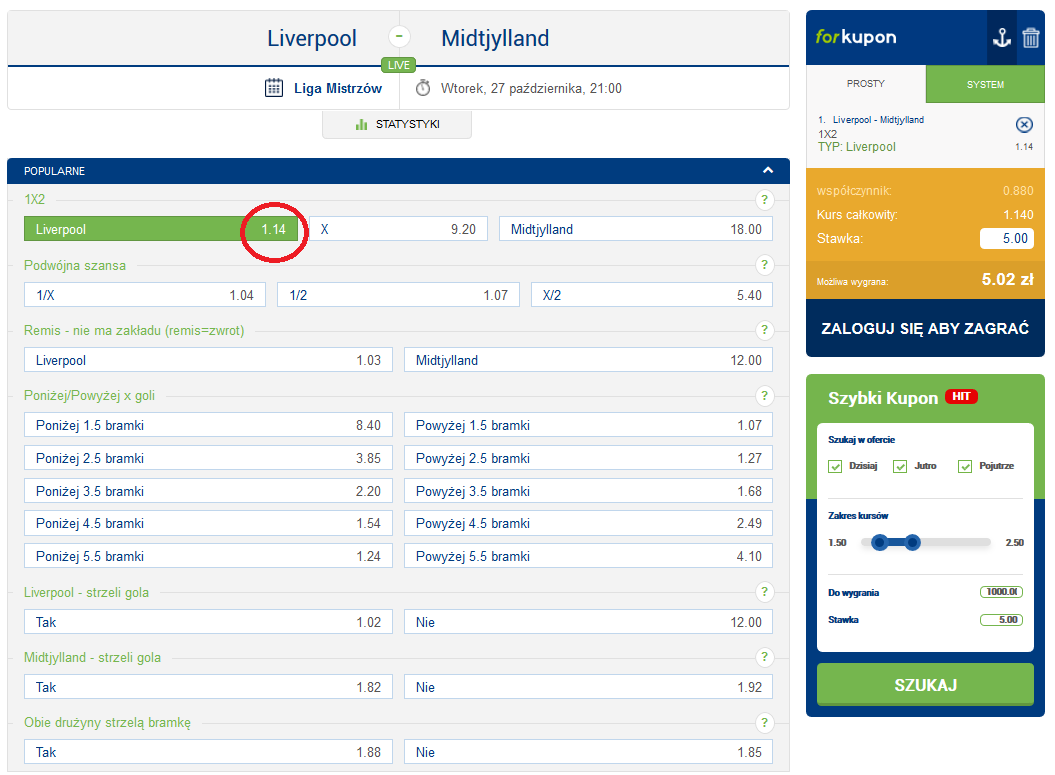
Task: Click the anchor icon in the coupon header
Action: (1002, 38)
